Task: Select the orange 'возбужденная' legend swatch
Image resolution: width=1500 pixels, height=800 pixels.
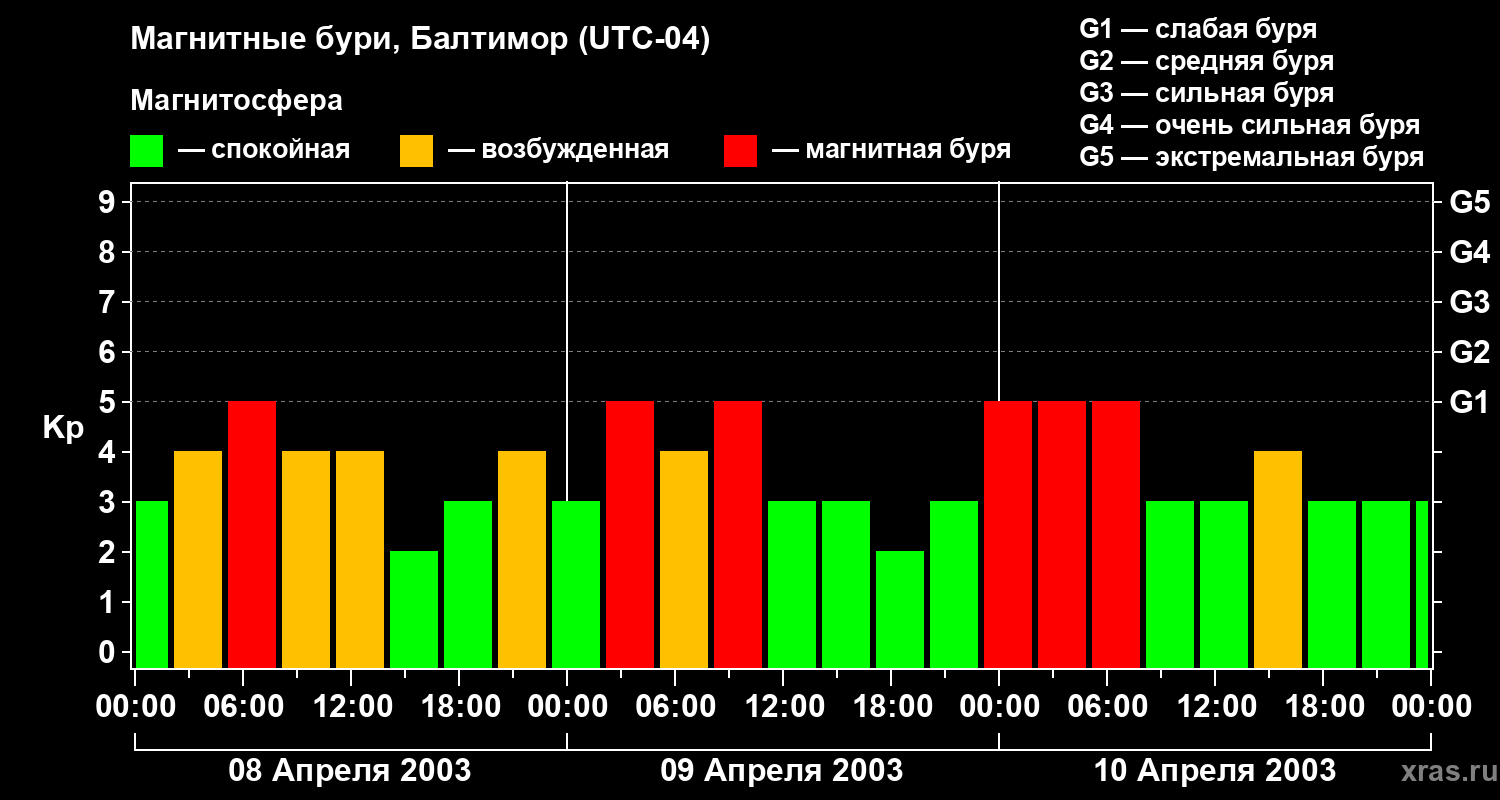Action: tap(417, 151)
